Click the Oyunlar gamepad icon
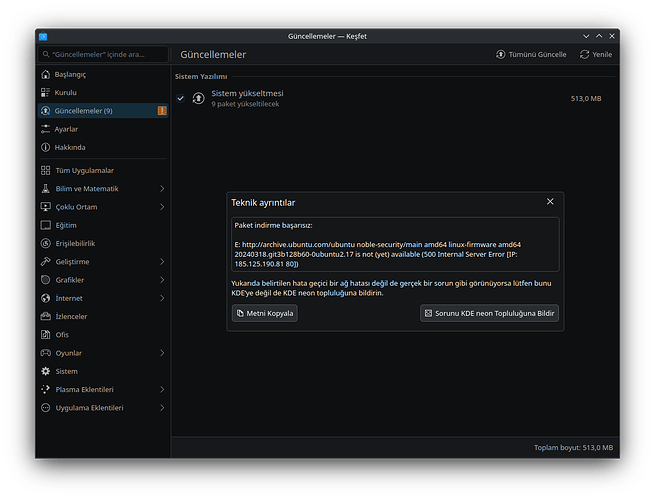The image size is (655, 500). (x=46, y=353)
